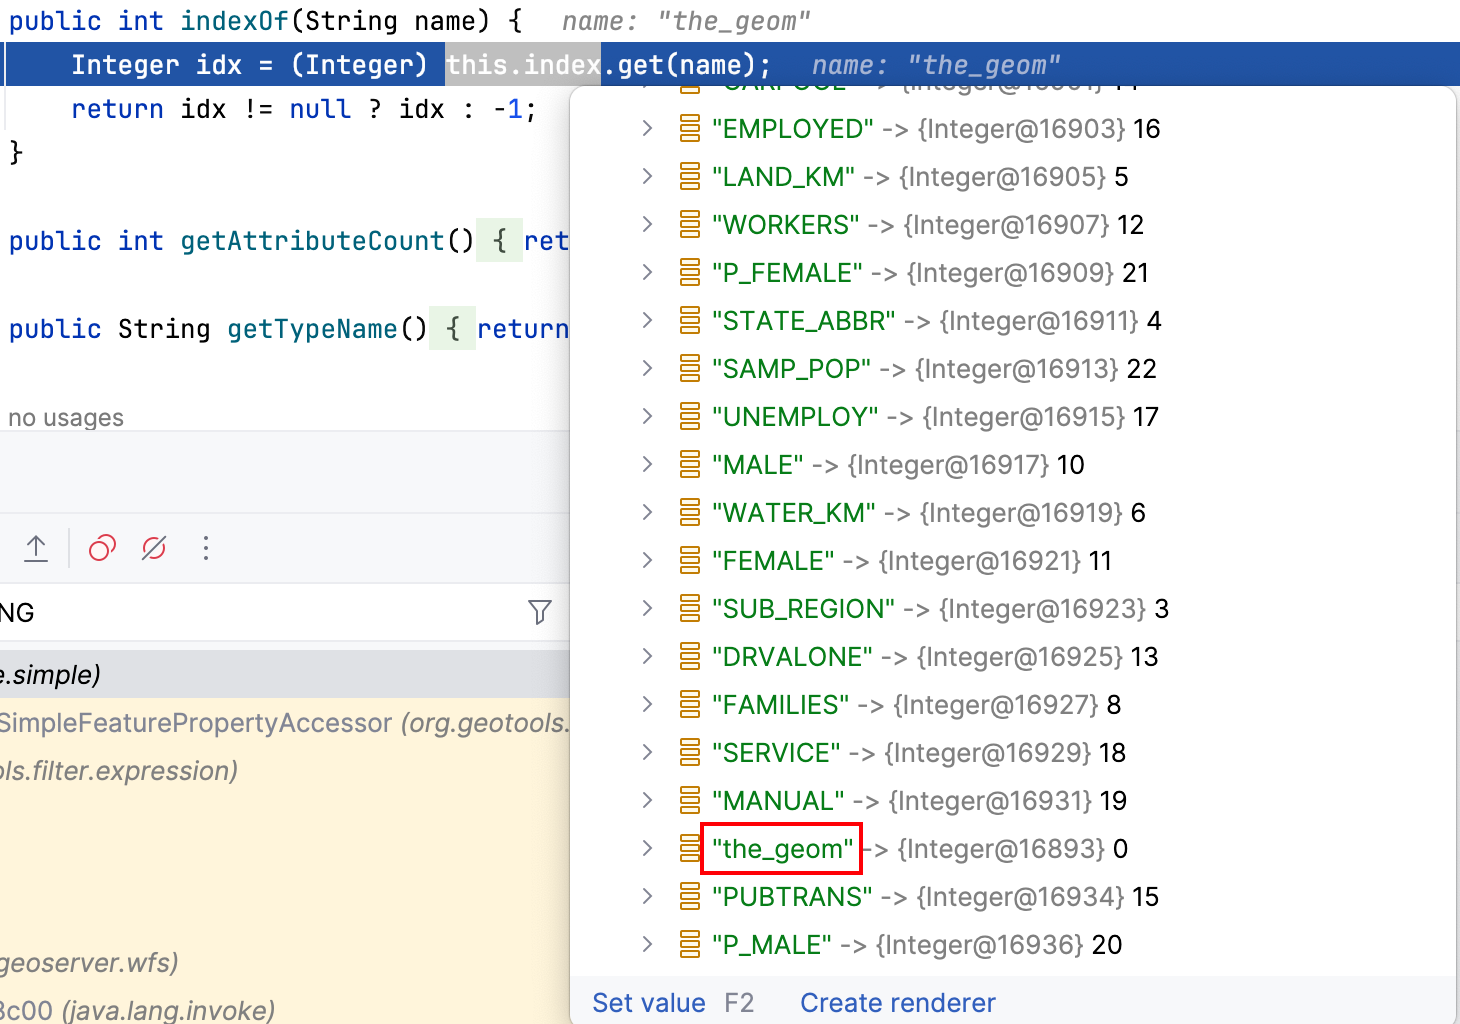Click the indexOf method name in code

pos(235,21)
